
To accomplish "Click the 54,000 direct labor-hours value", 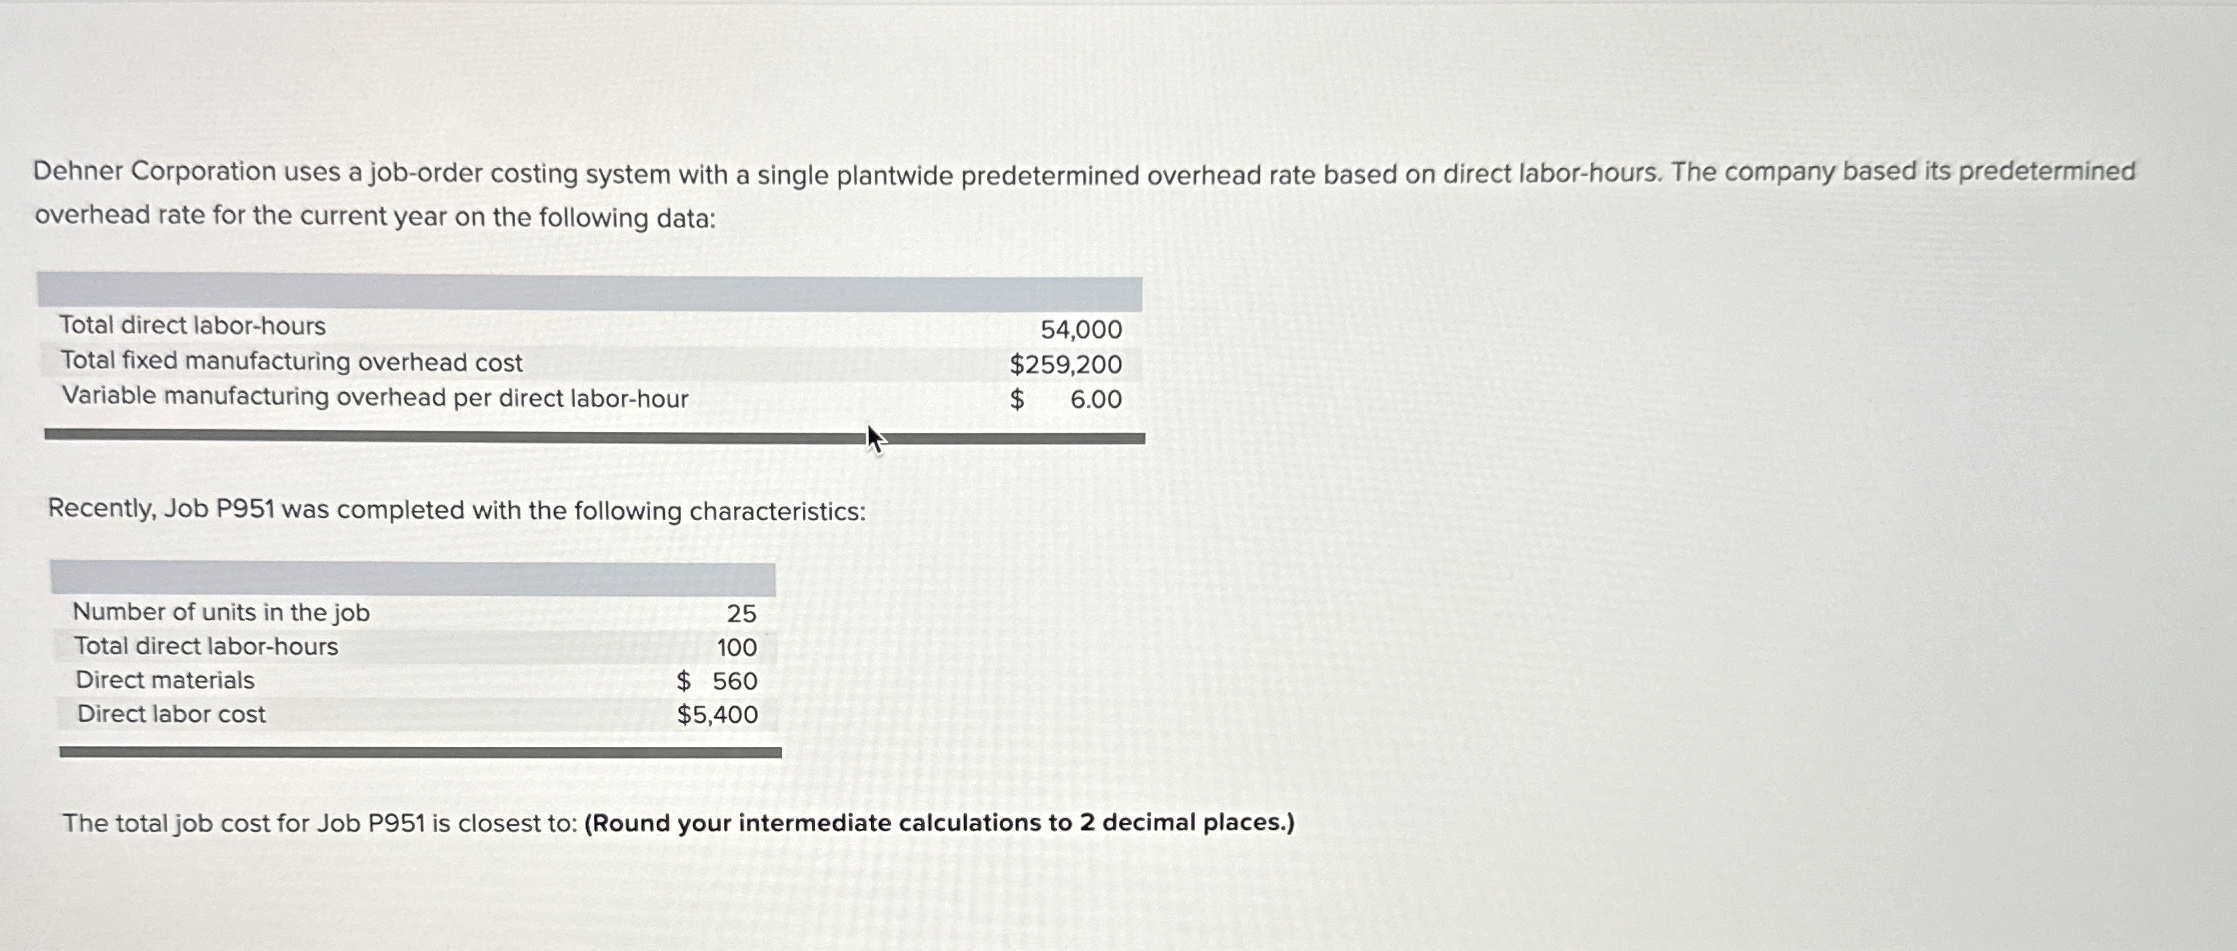I will click(x=1080, y=330).
